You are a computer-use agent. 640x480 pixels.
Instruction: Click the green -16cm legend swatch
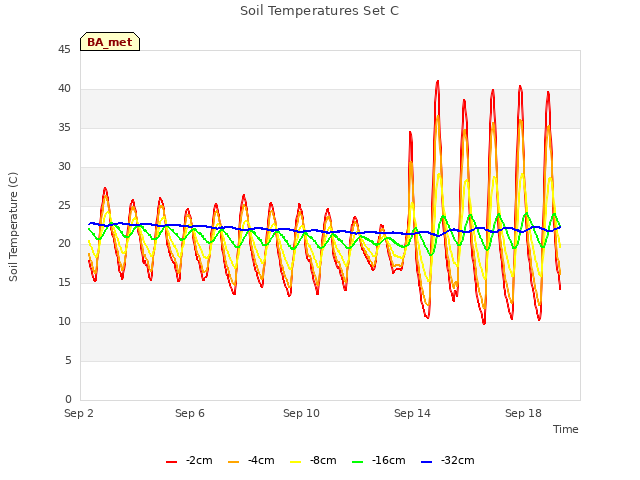pyautogui.click(x=357, y=462)
